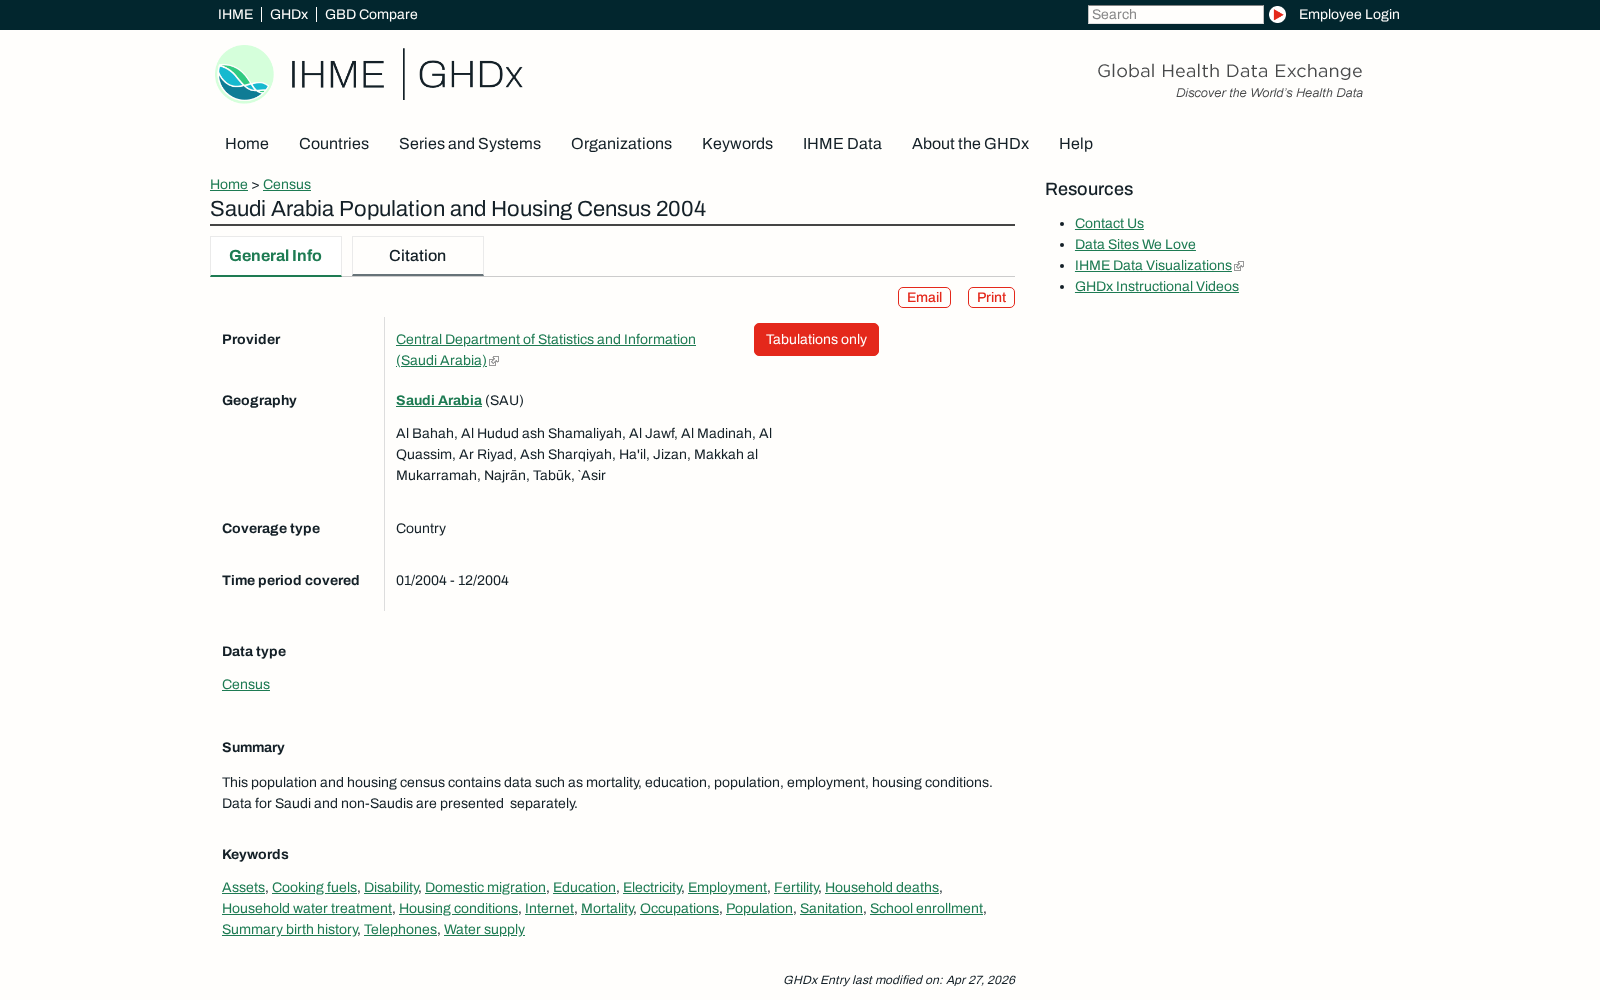Click the 'Country' coverage type value
The height and width of the screenshot is (1000, 1600).
click(x=421, y=528)
